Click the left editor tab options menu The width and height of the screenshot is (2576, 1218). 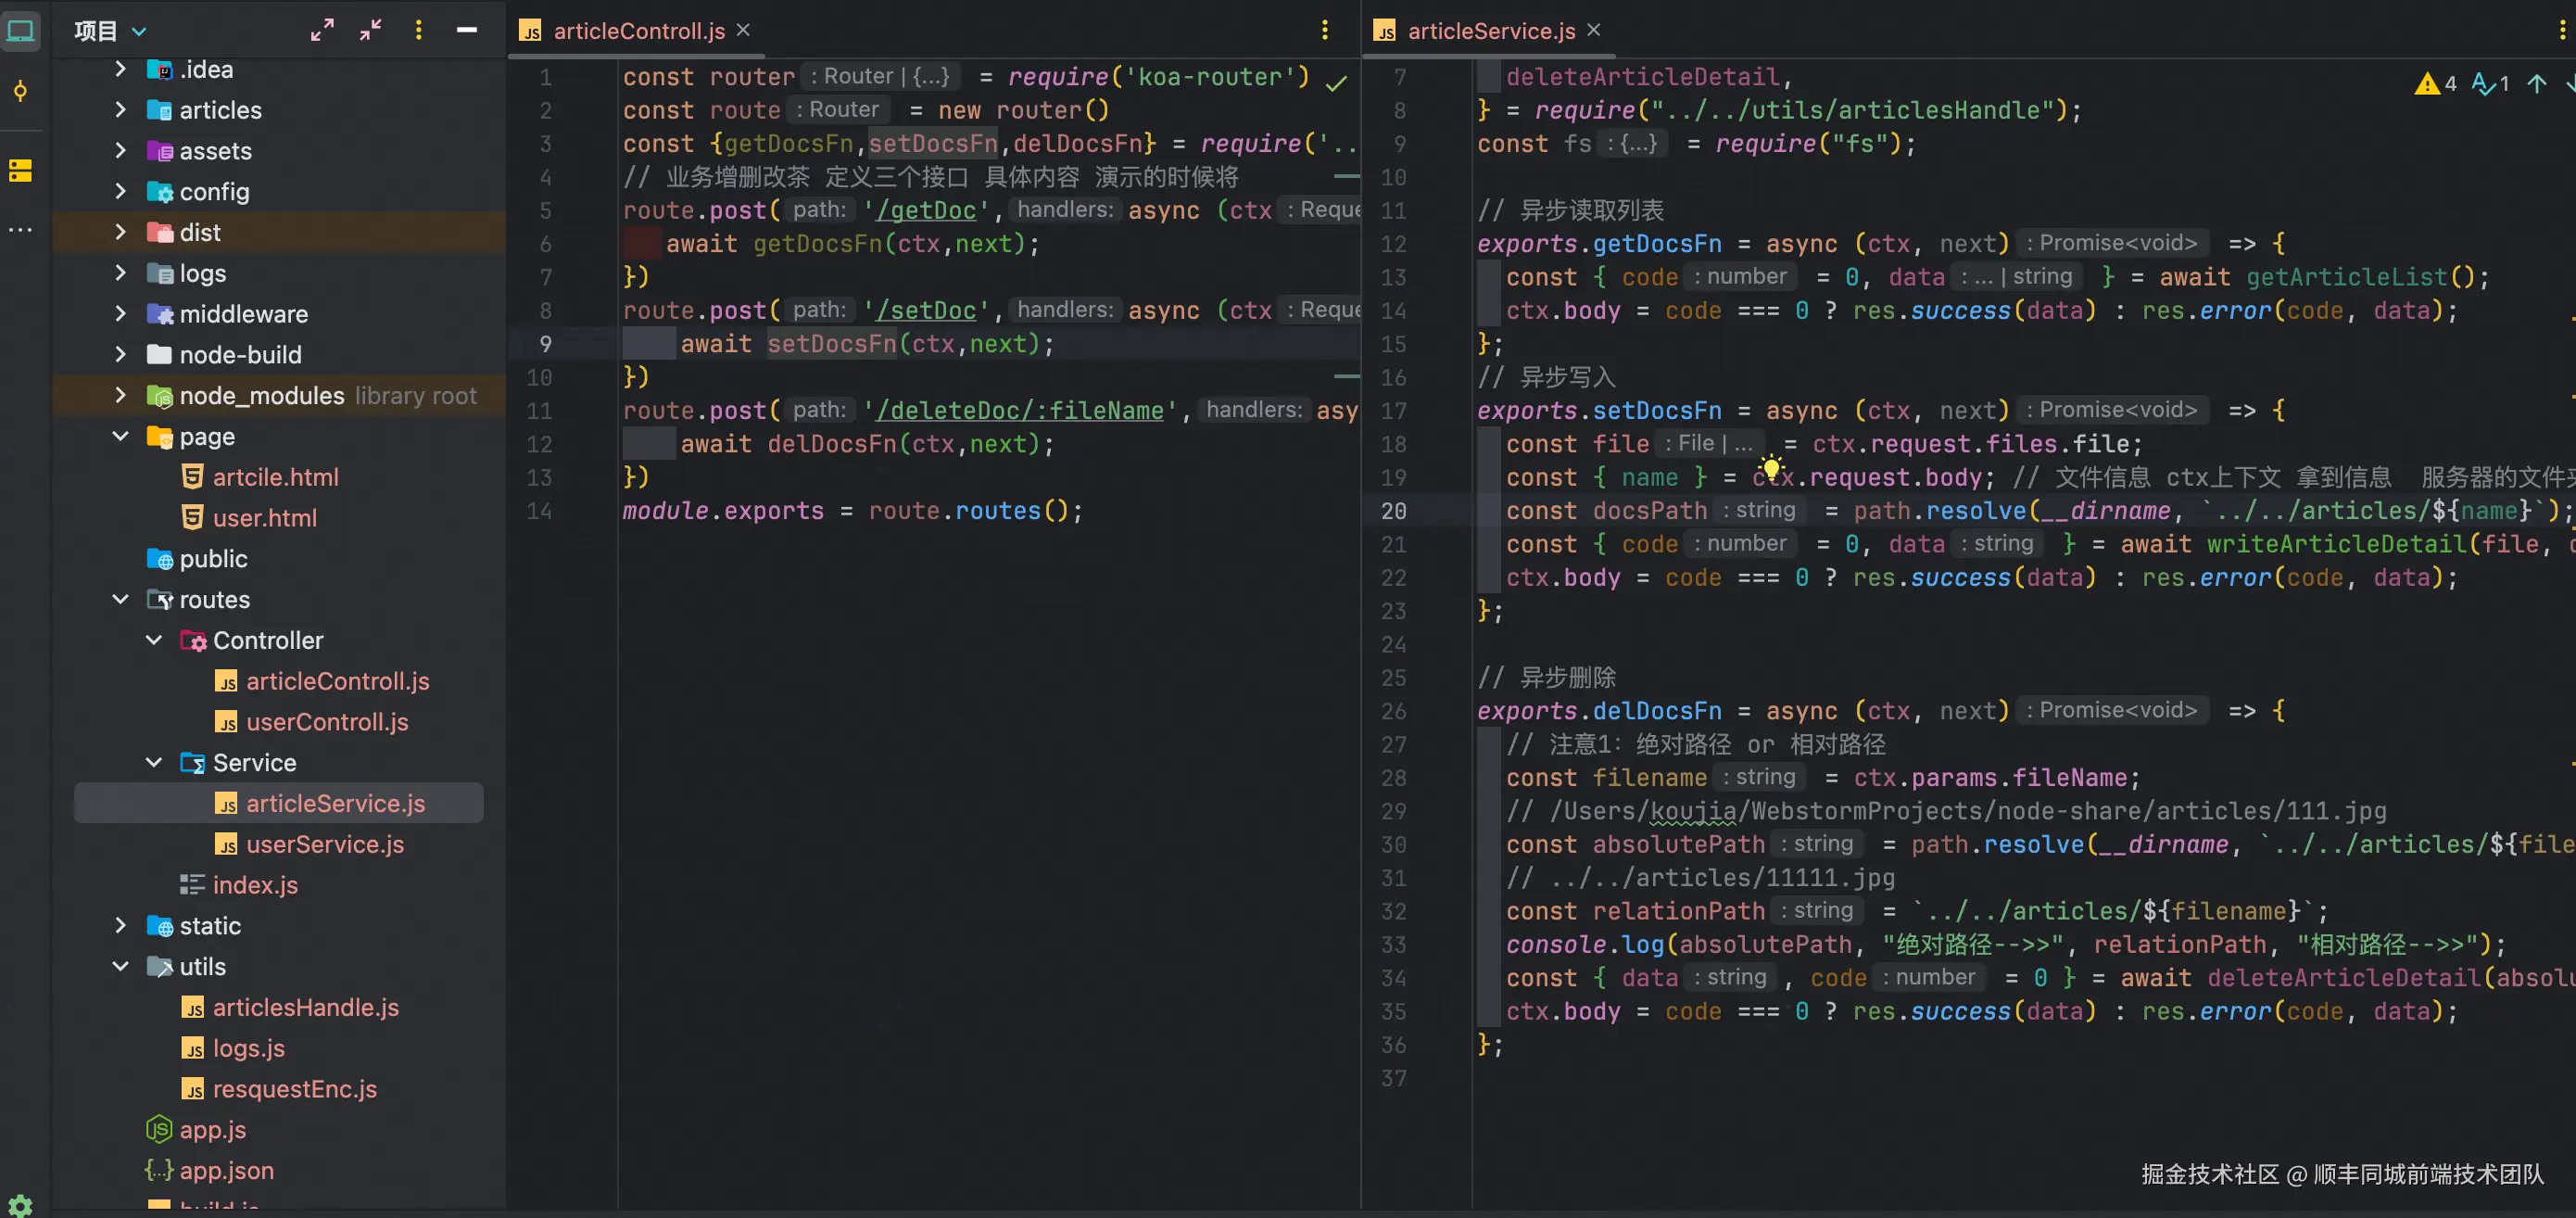tap(1325, 30)
